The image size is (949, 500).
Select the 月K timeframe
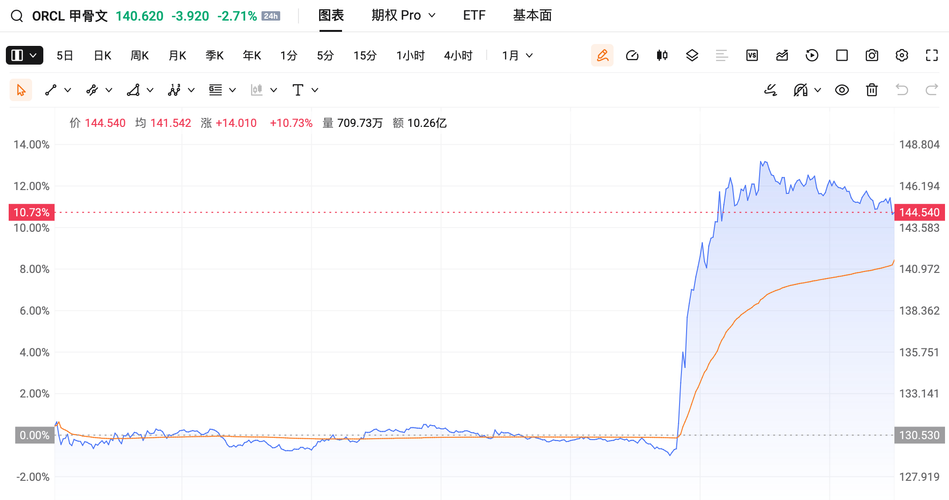pos(177,56)
